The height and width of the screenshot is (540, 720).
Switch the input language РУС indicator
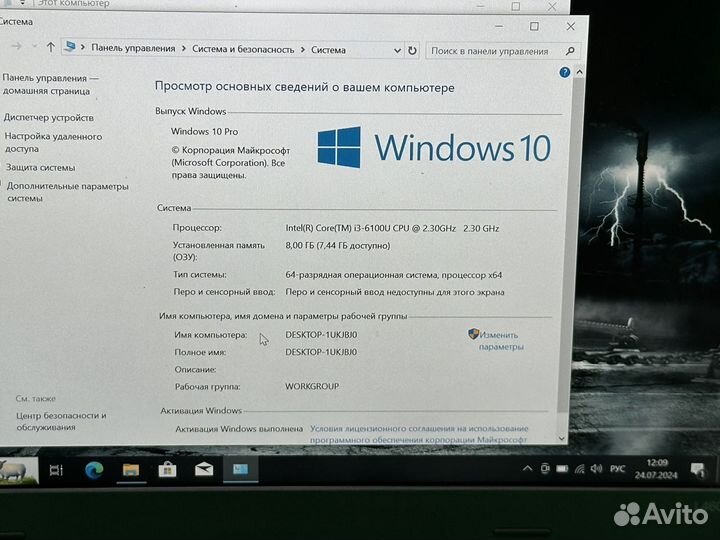(618, 468)
